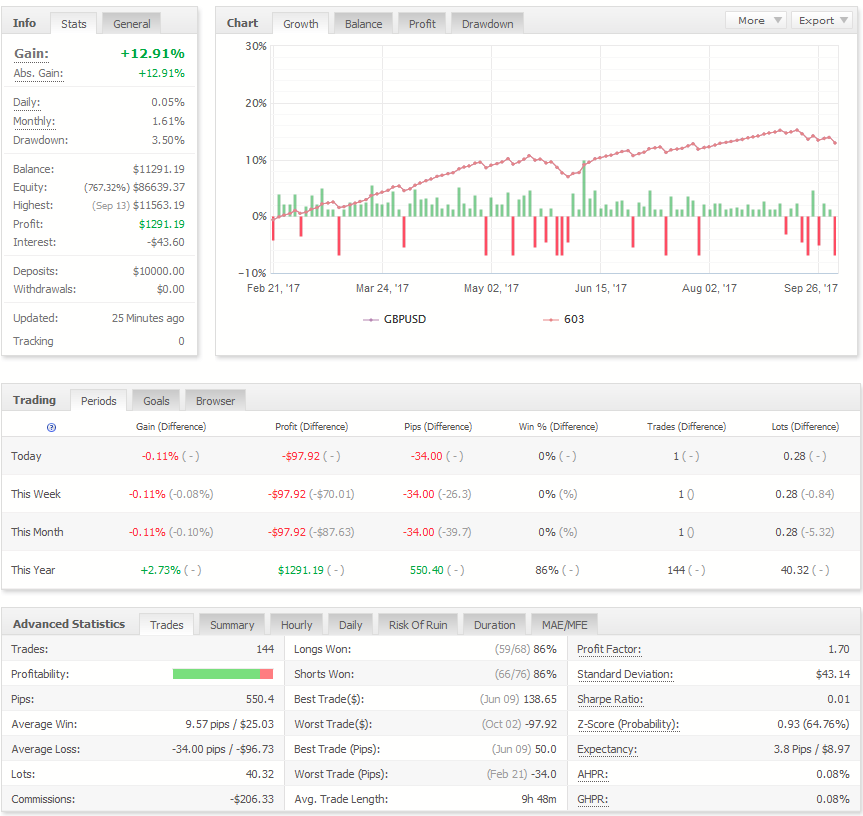Toggle 603 series in chart legend
The image size is (863, 816).
pyautogui.click(x=564, y=320)
